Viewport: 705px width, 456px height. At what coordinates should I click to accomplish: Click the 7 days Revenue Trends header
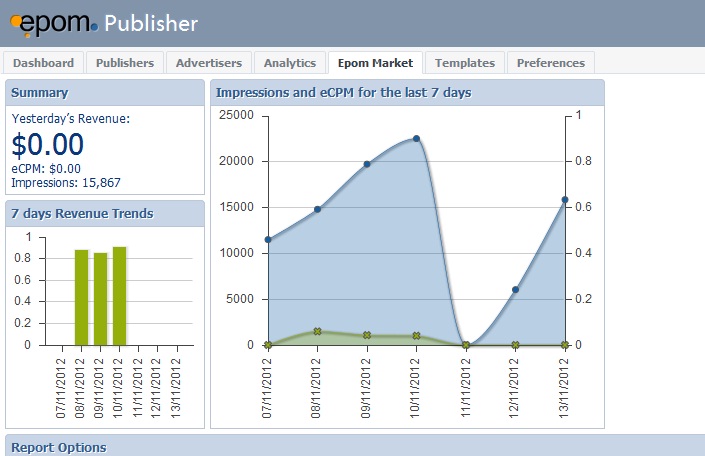[x=105, y=214]
